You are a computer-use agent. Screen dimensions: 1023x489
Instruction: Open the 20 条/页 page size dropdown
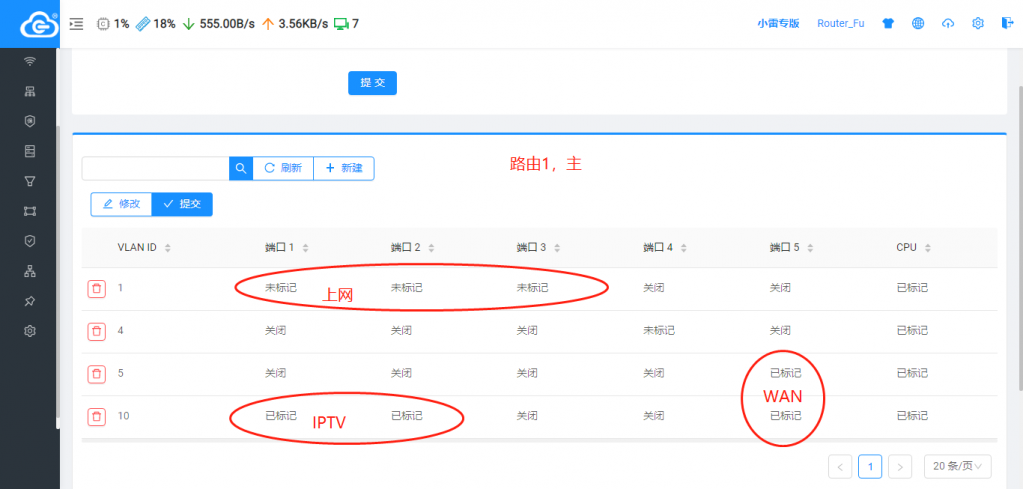[958, 466]
